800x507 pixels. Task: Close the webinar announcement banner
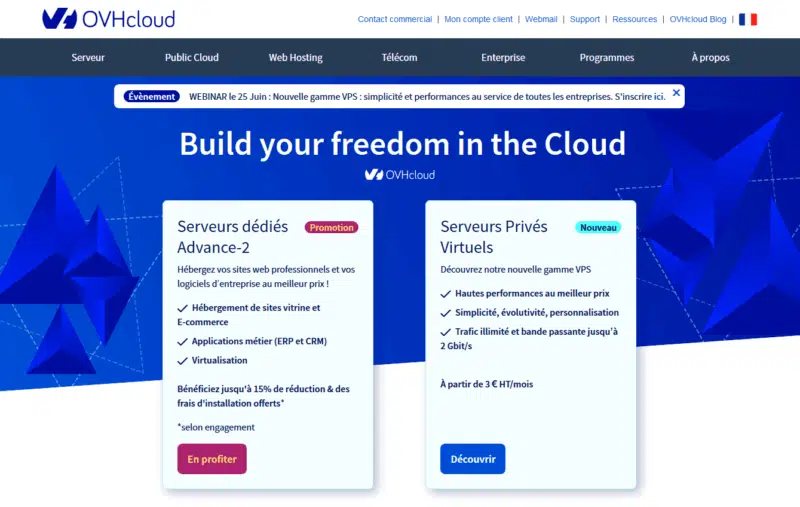[676, 93]
